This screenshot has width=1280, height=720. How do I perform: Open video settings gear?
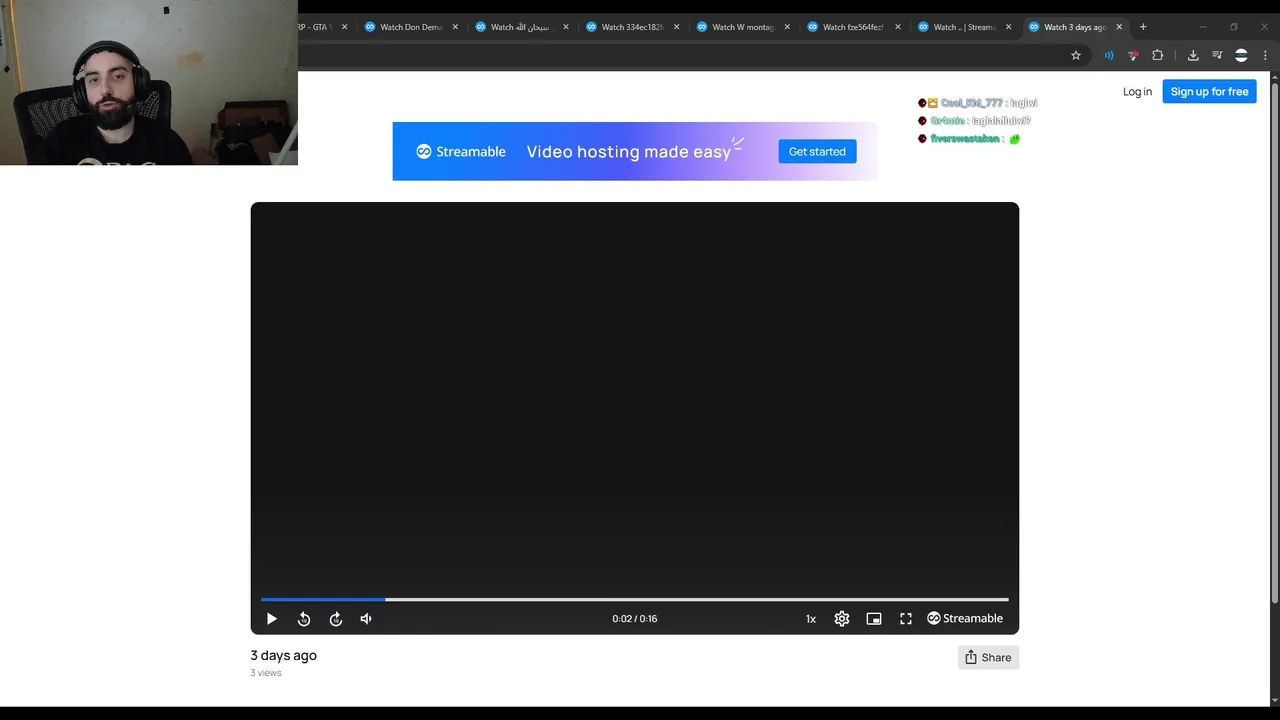coord(842,619)
